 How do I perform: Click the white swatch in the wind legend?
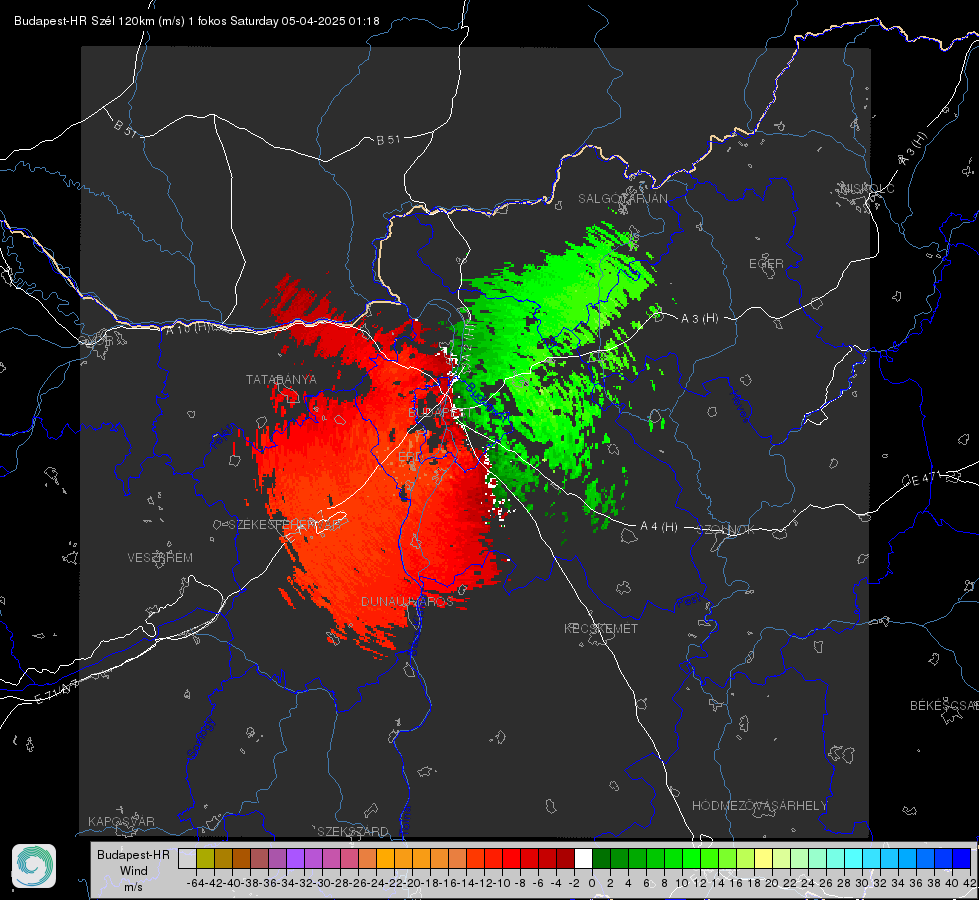pos(583,858)
